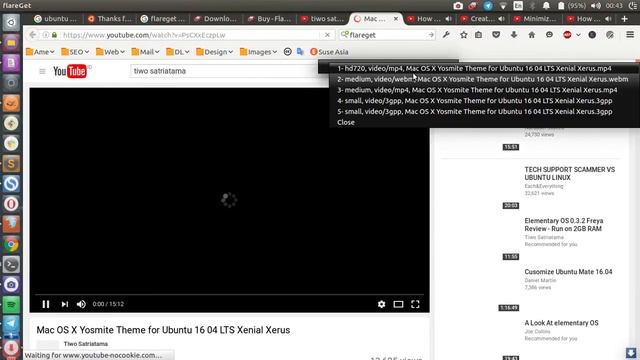Viewport: 640px width, 360px height.
Task: Go to the YouTube home logo
Action: [70, 71]
